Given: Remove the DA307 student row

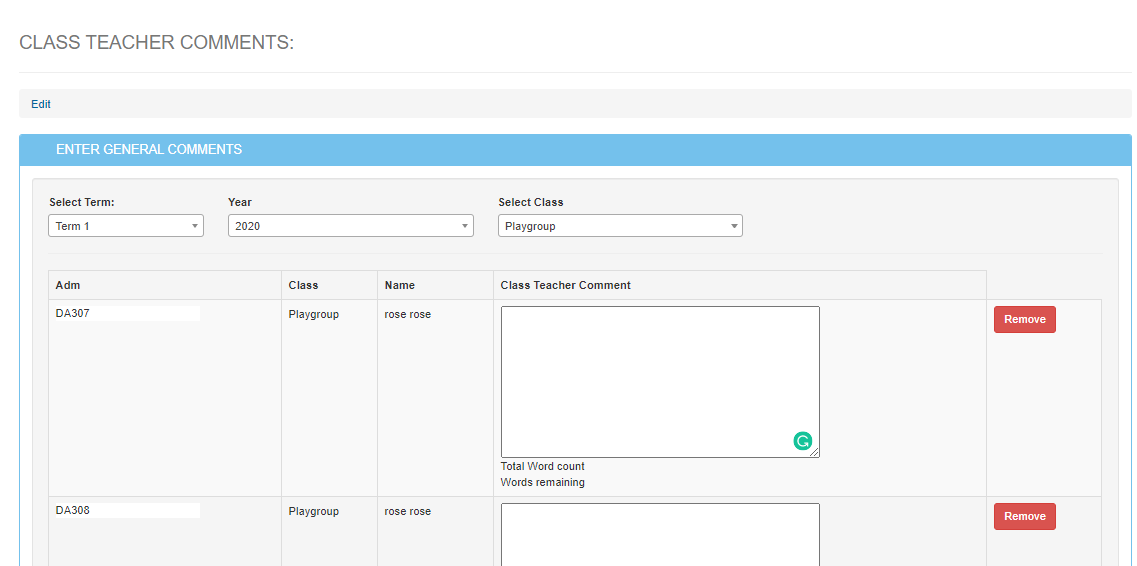Looking at the screenshot, I should point(1024,320).
